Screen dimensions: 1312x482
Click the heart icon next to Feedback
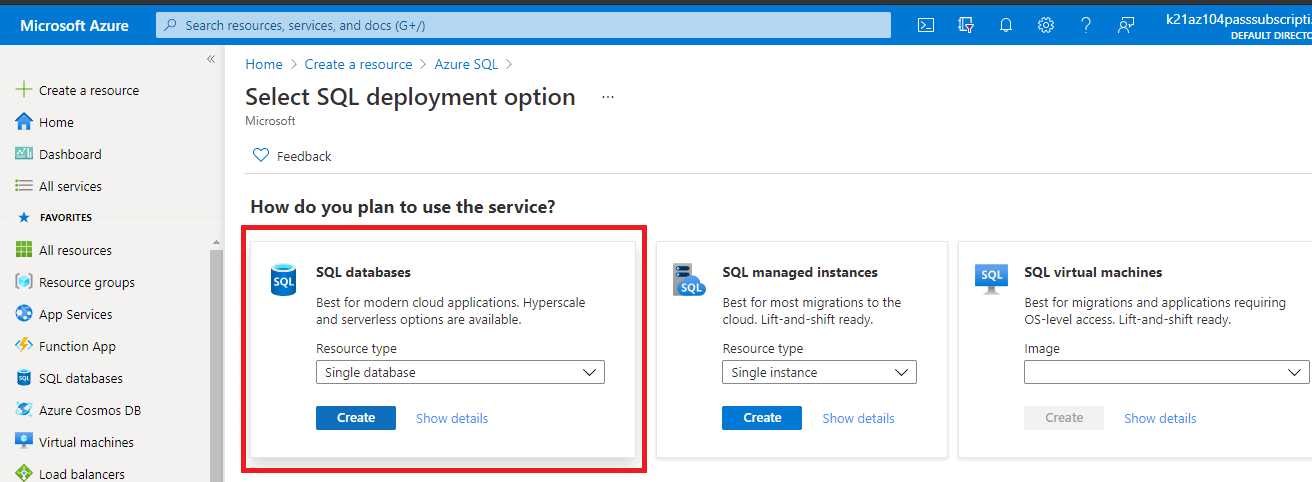(261, 156)
